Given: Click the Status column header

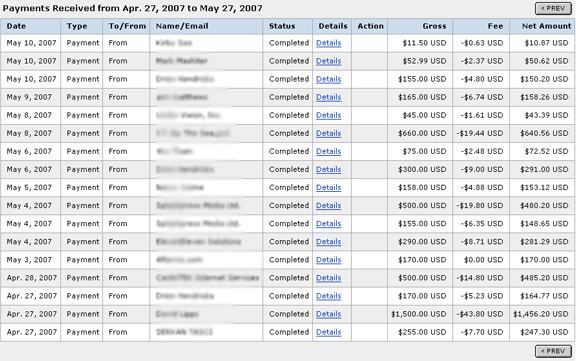Looking at the screenshot, I should 282,26.
